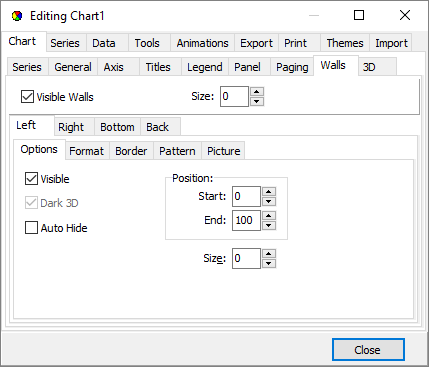Increase the left wall Size up arrow
This screenshot has height=367, width=429.
[x=269, y=254]
